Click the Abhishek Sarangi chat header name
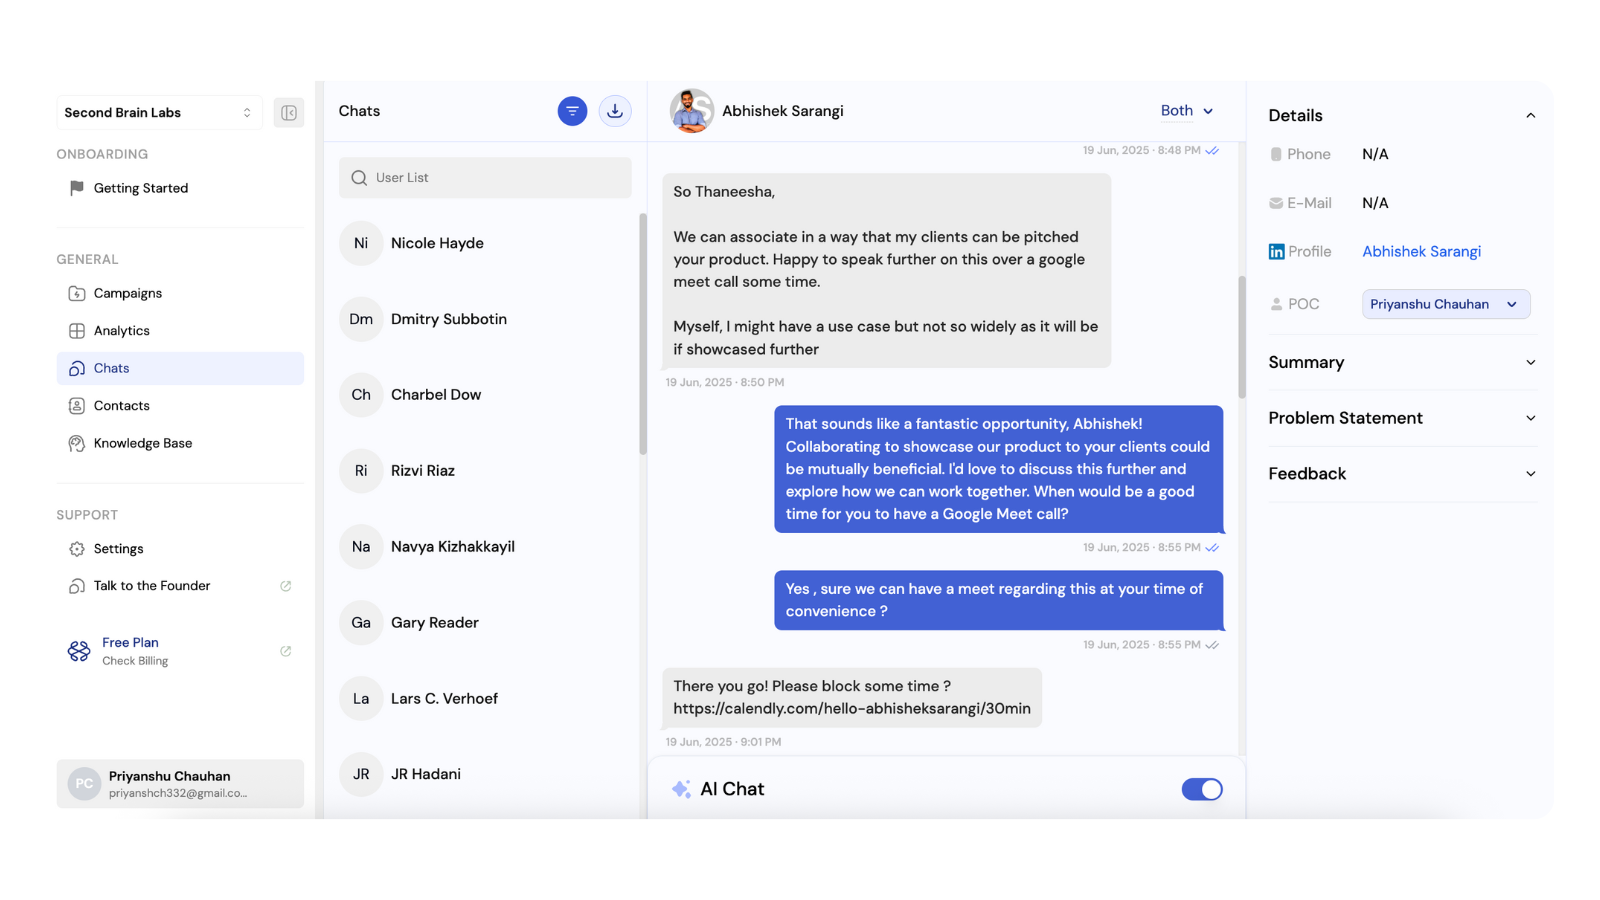 click(783, 111)
